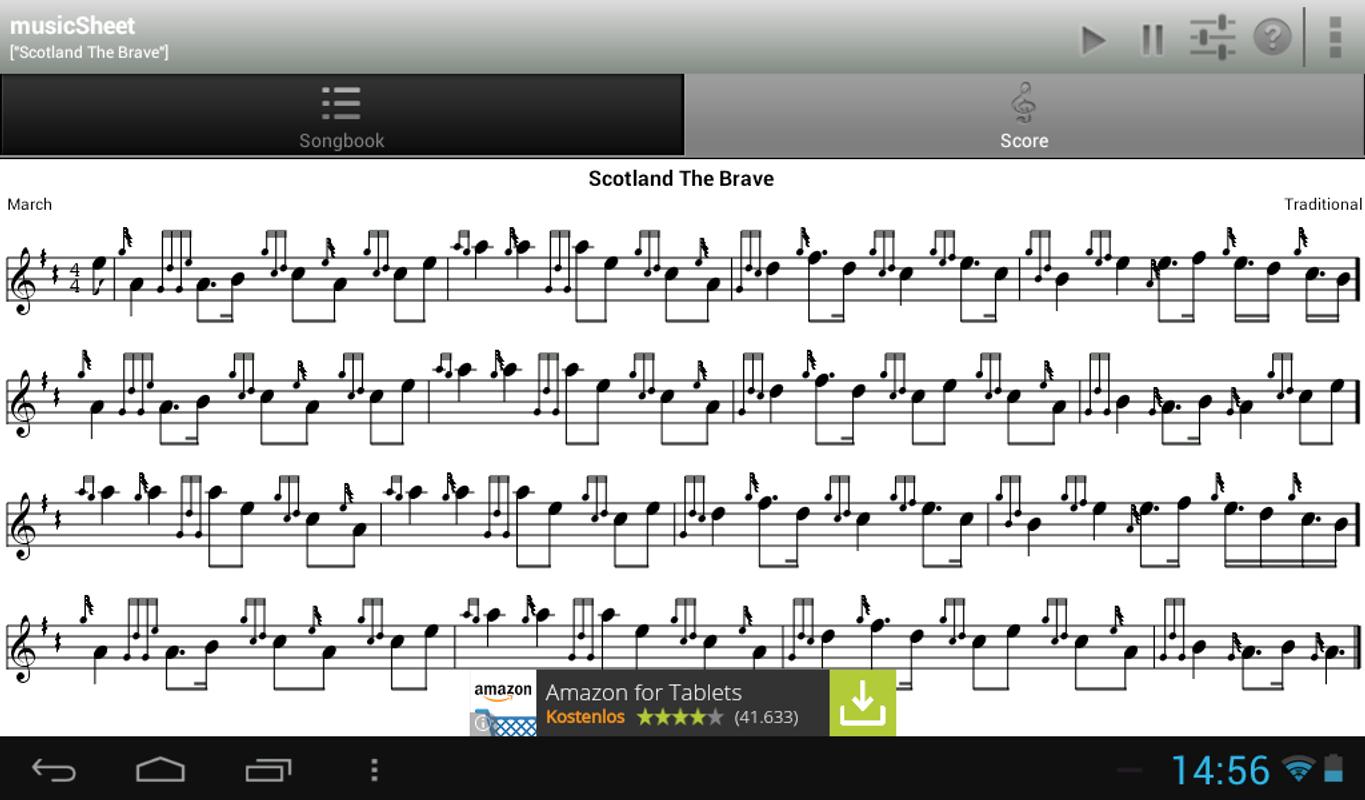Start playback with the play icon

(1093, 40)
